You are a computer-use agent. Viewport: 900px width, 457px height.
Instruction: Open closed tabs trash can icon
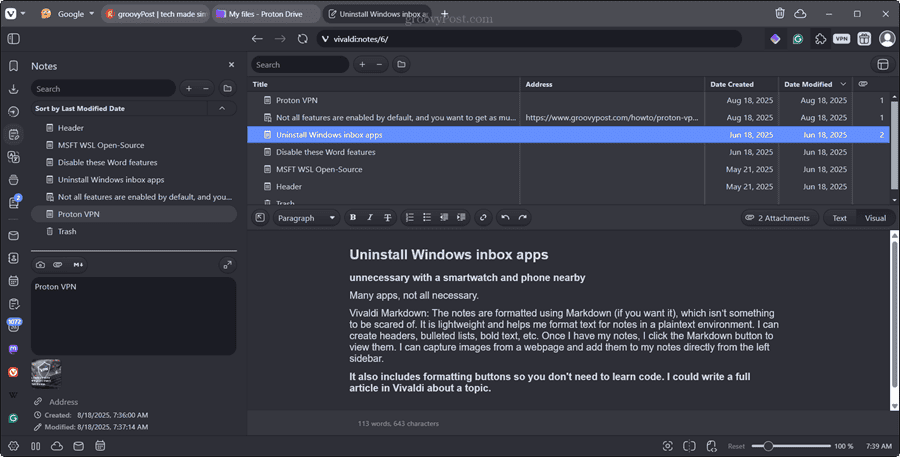[779, 14]
